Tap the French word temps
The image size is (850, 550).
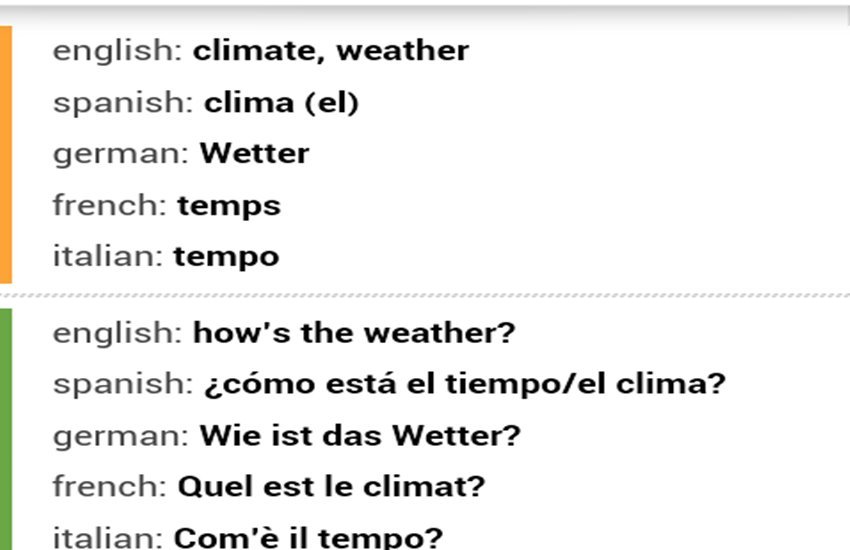pos(229,206)
